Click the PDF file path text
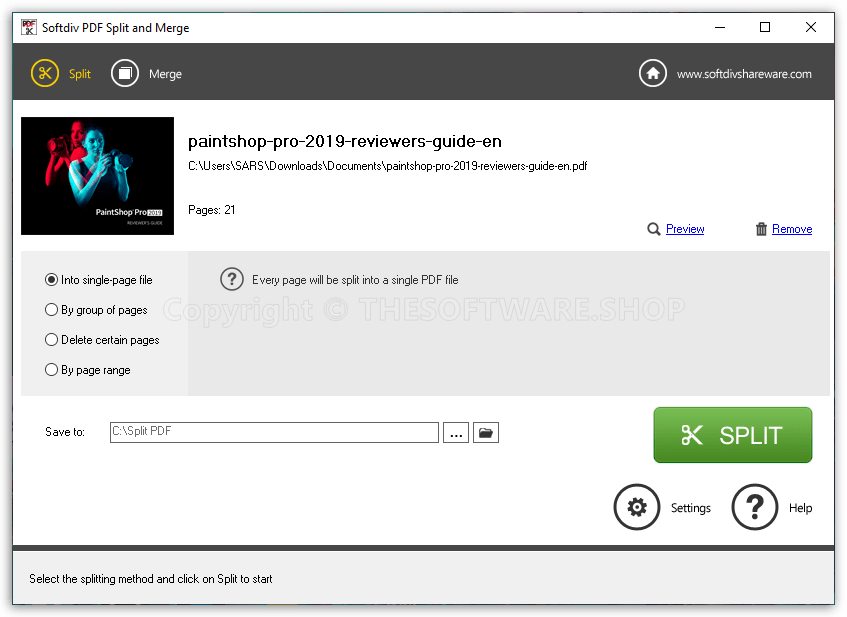 (x=387, y=166)
